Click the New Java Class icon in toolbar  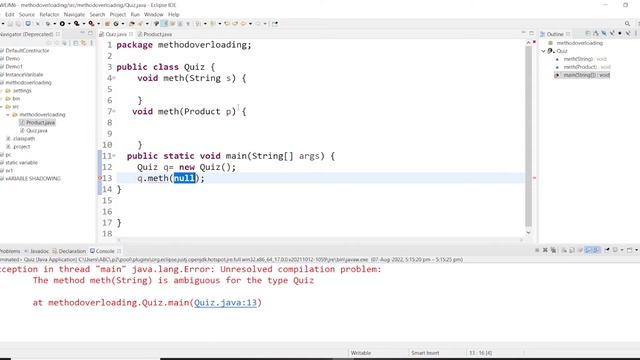116,24
